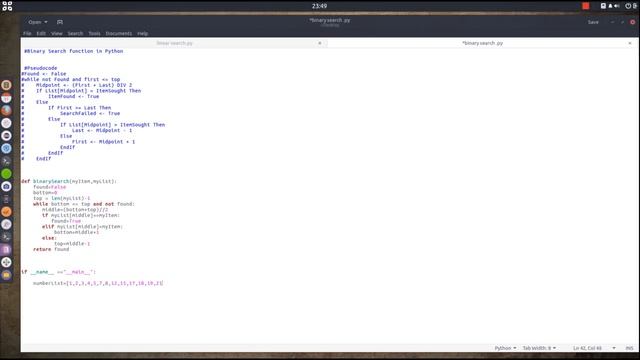Click the 'middle=(bottom+top)//2' line
640x360 pixels.
point(75,209)
